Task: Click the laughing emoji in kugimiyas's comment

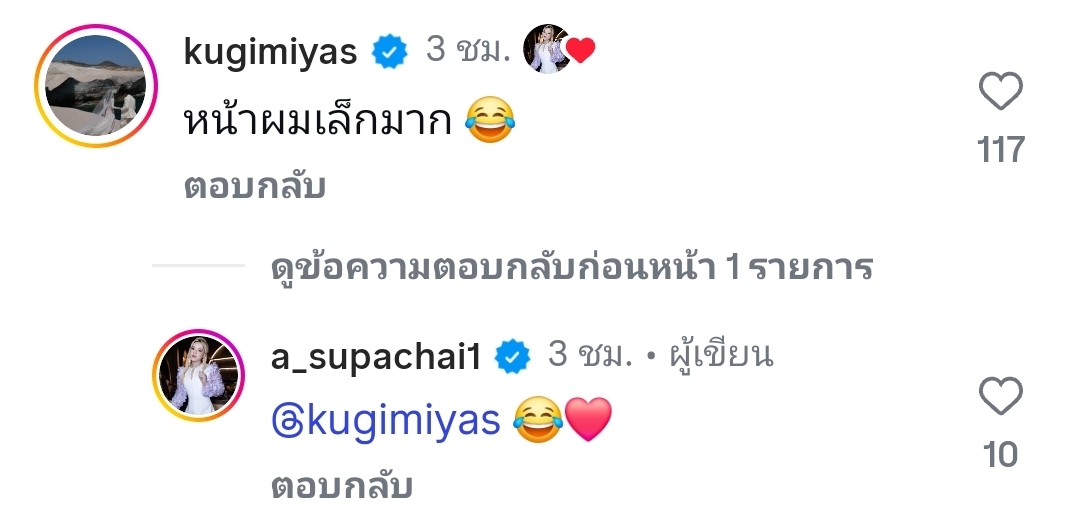Action: [x=491, y=123]
